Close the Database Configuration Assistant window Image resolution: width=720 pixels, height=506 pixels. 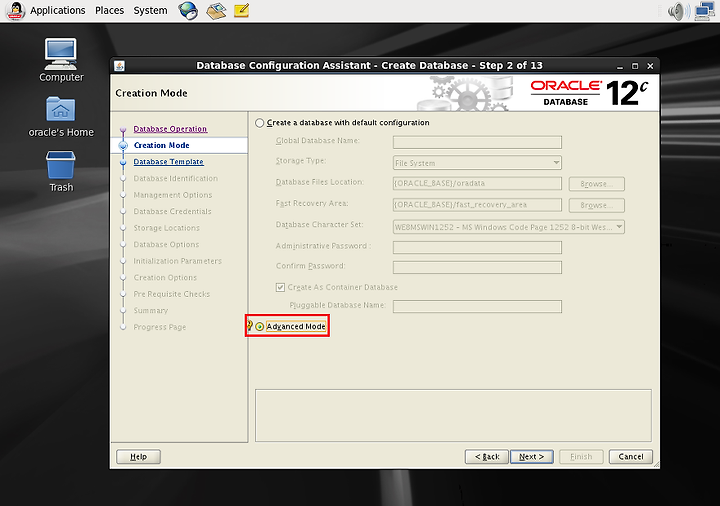[x=650, y=66]
